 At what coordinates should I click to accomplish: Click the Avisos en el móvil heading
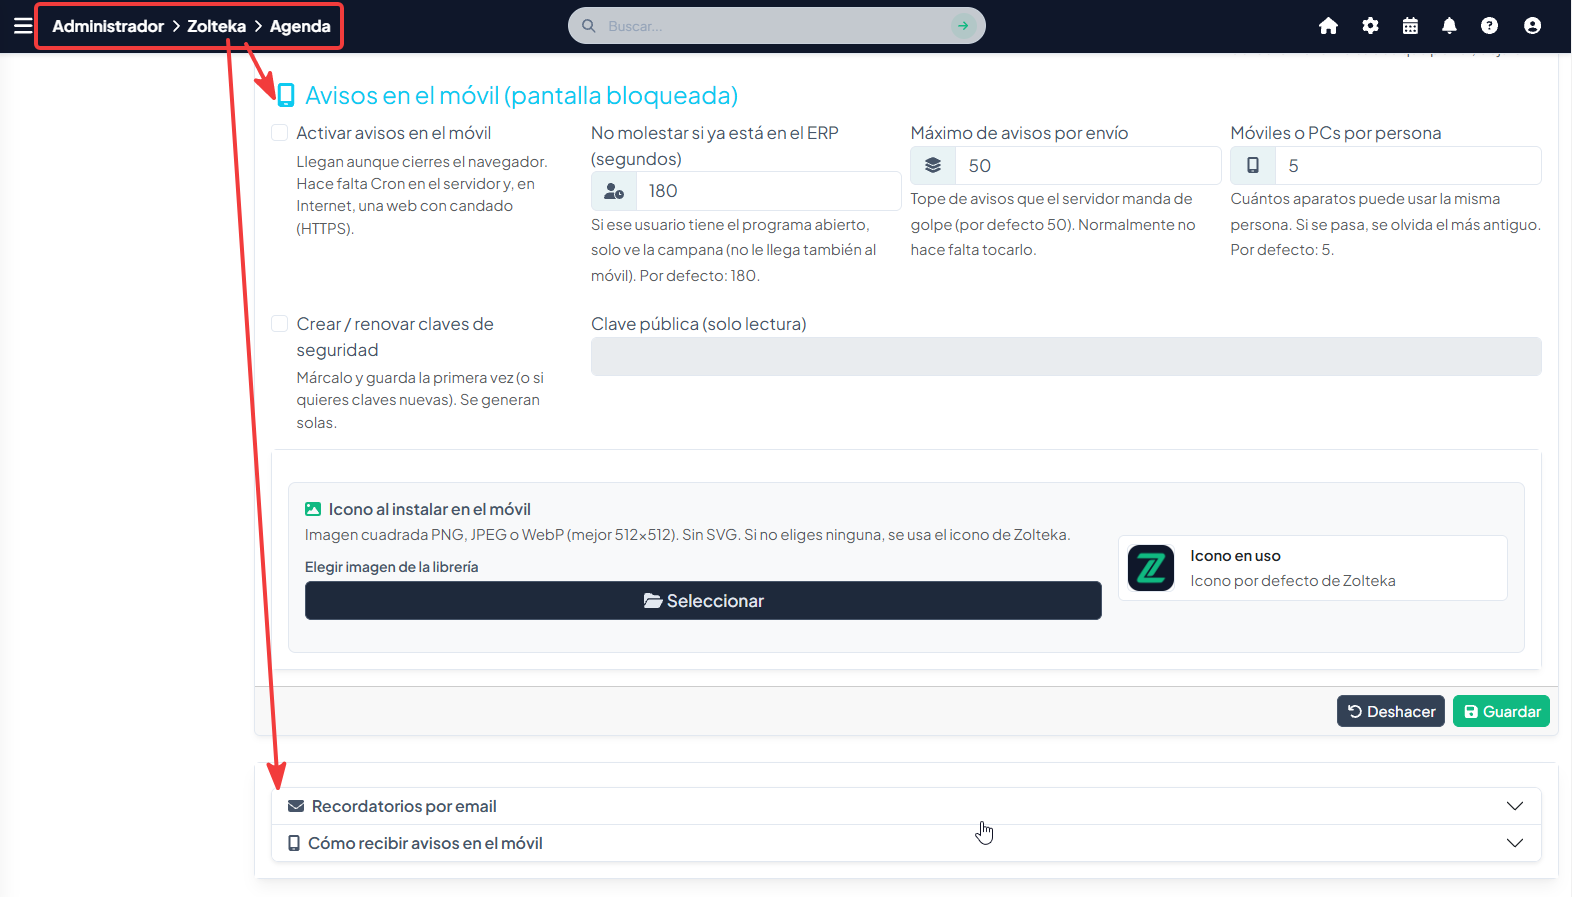click(x=521, y=95)
